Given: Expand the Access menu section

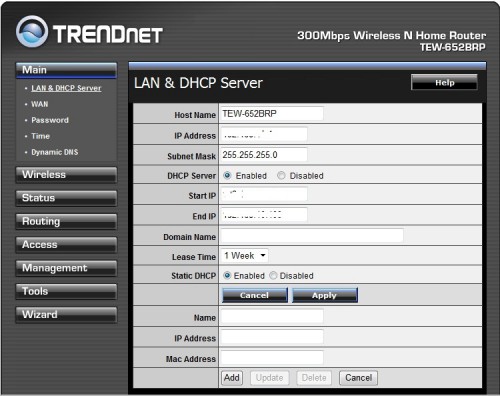Looking at the screenshot, I should [x=66, y=245].
